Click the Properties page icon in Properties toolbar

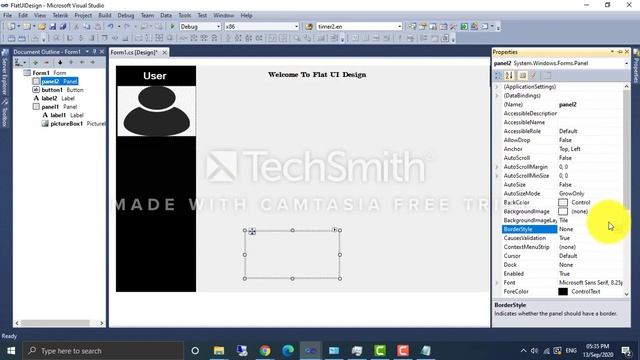coord(522,76)
